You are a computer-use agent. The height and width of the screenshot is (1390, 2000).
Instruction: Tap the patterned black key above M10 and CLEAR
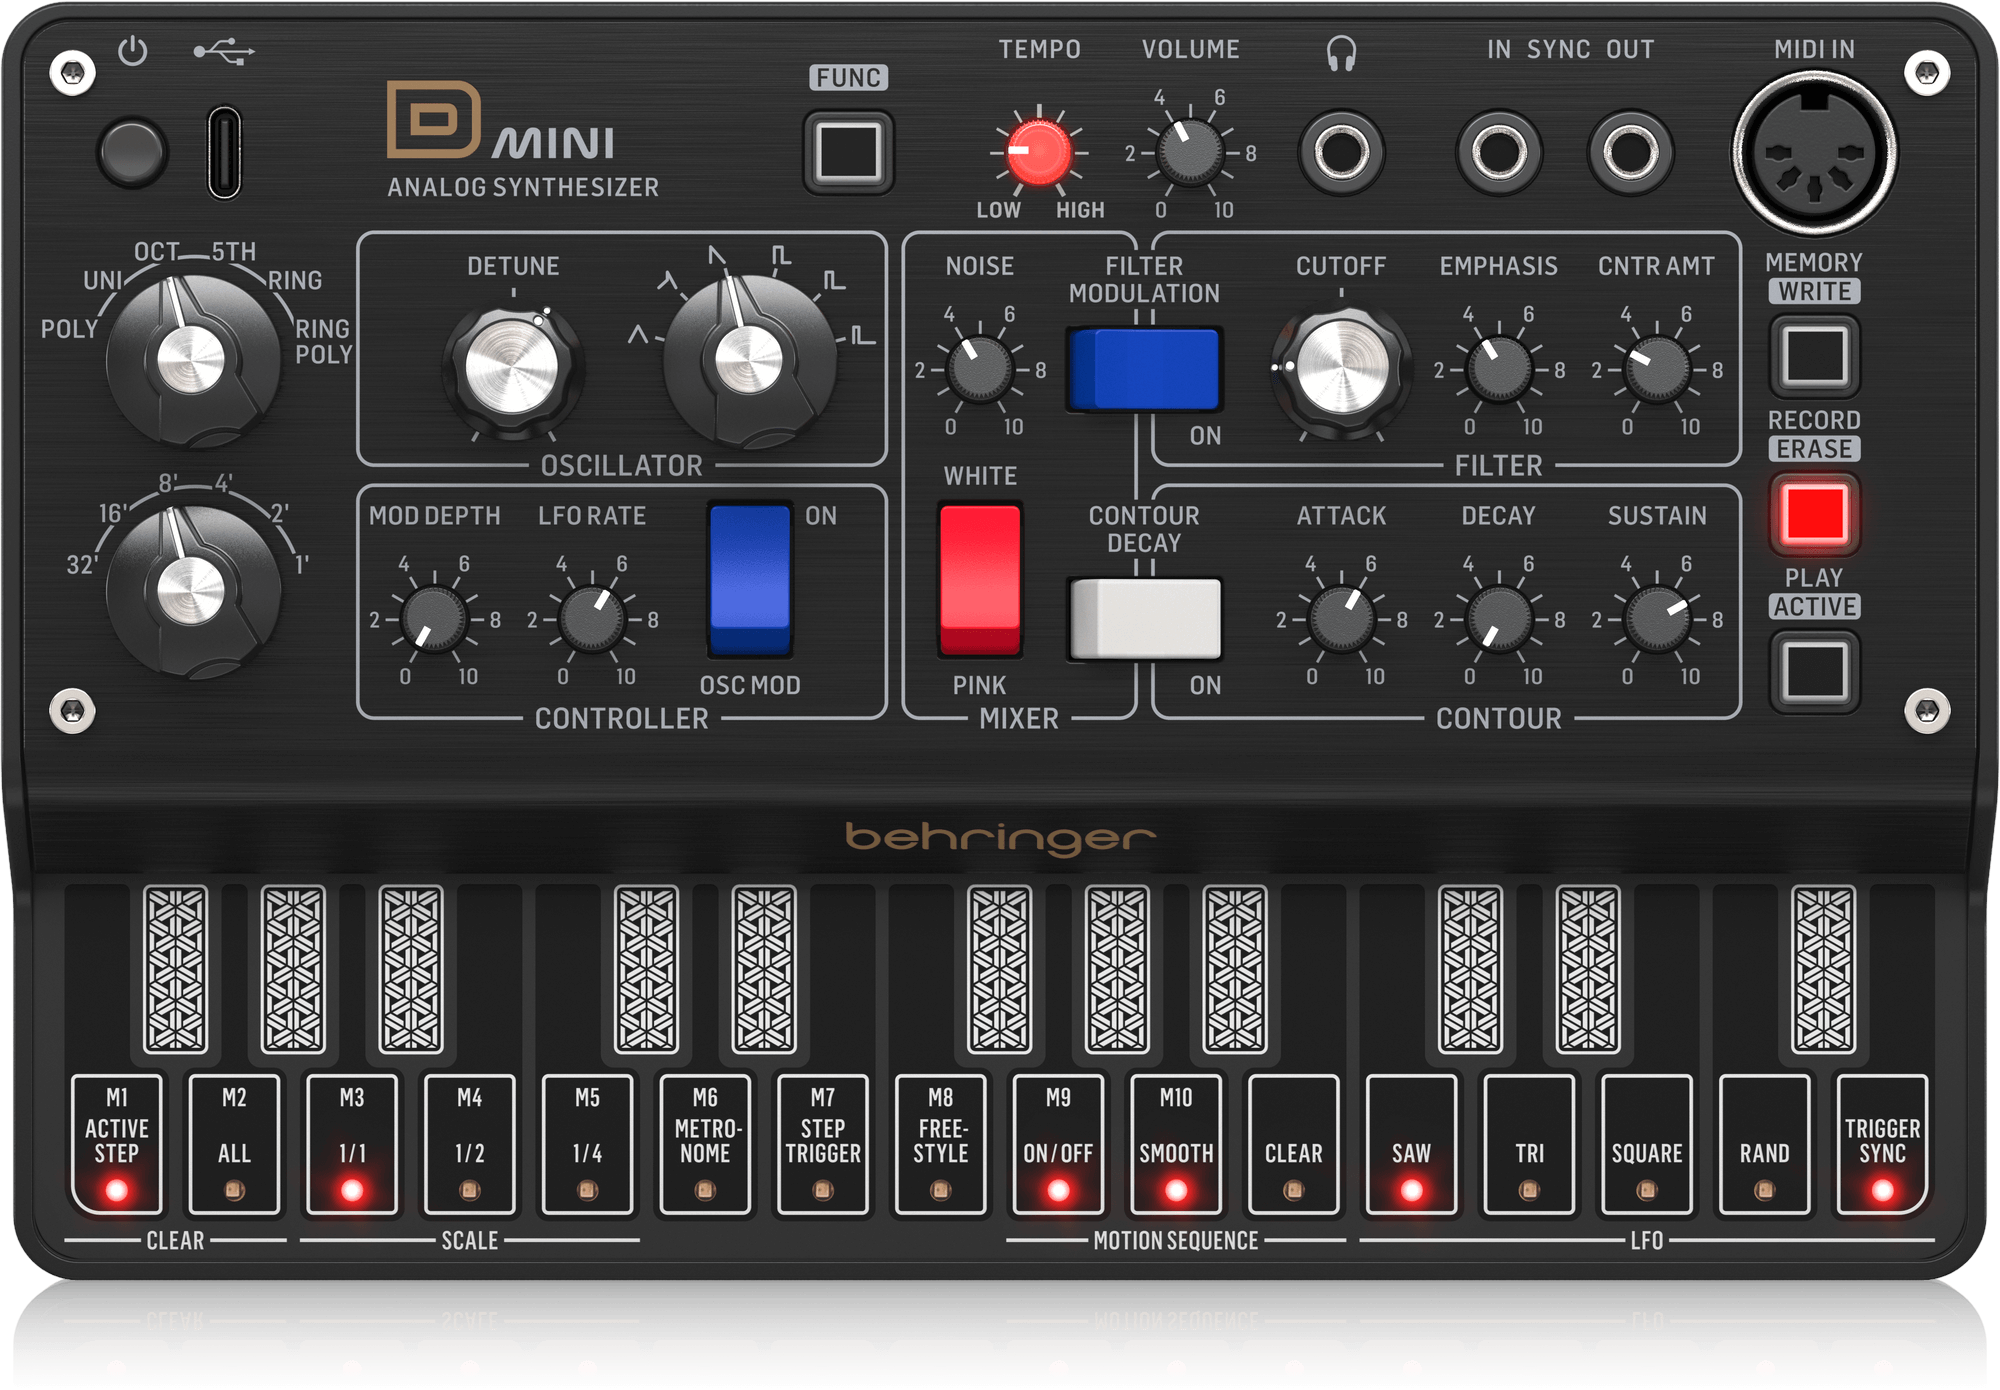tap(1235, 969)
